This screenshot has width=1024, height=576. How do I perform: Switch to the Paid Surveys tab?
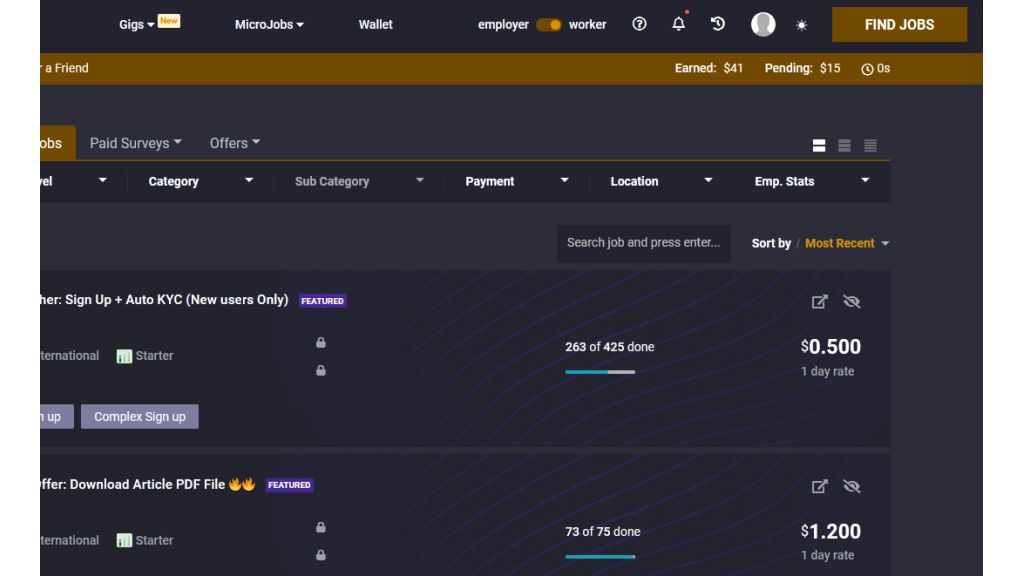tap(135, 143)
